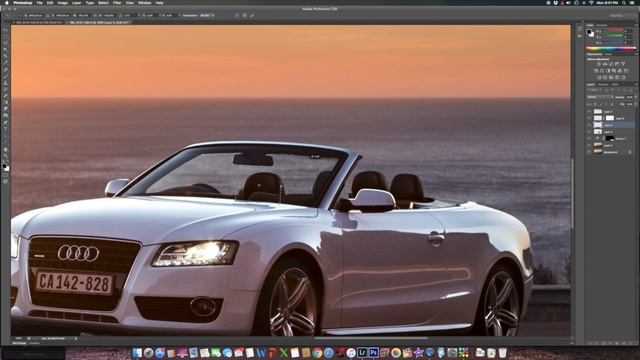Open the Image menu
640x360 pixels.
tap(62, 3)
